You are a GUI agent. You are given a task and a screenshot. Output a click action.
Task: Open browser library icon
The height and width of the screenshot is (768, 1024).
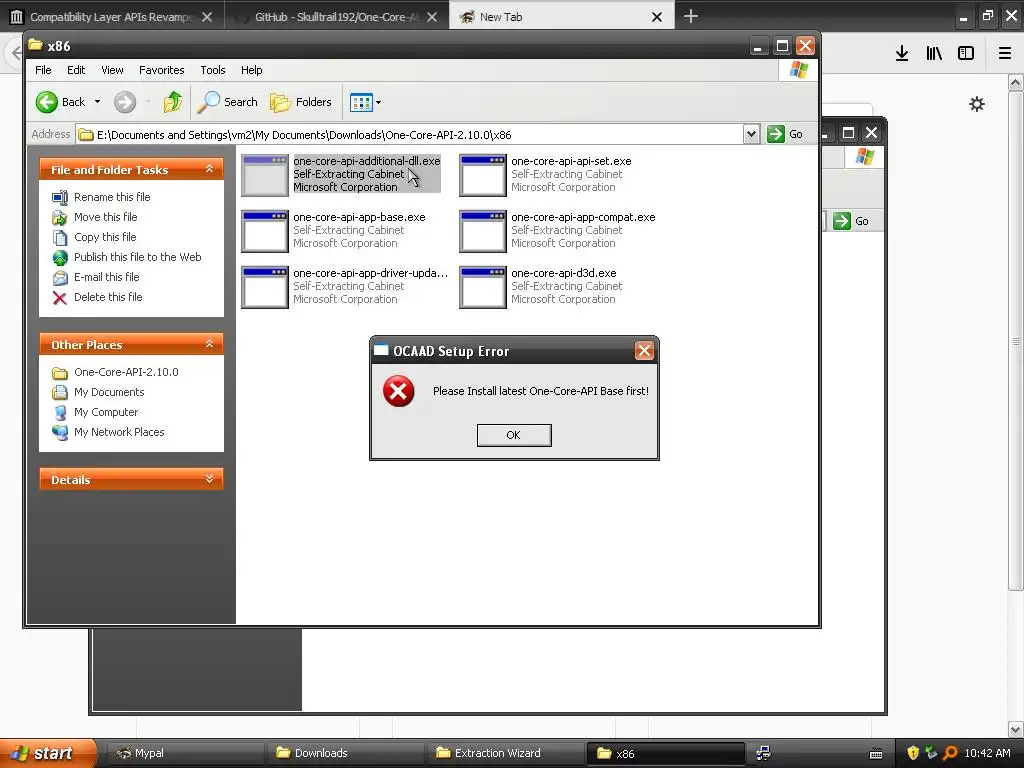click(934, 54)
